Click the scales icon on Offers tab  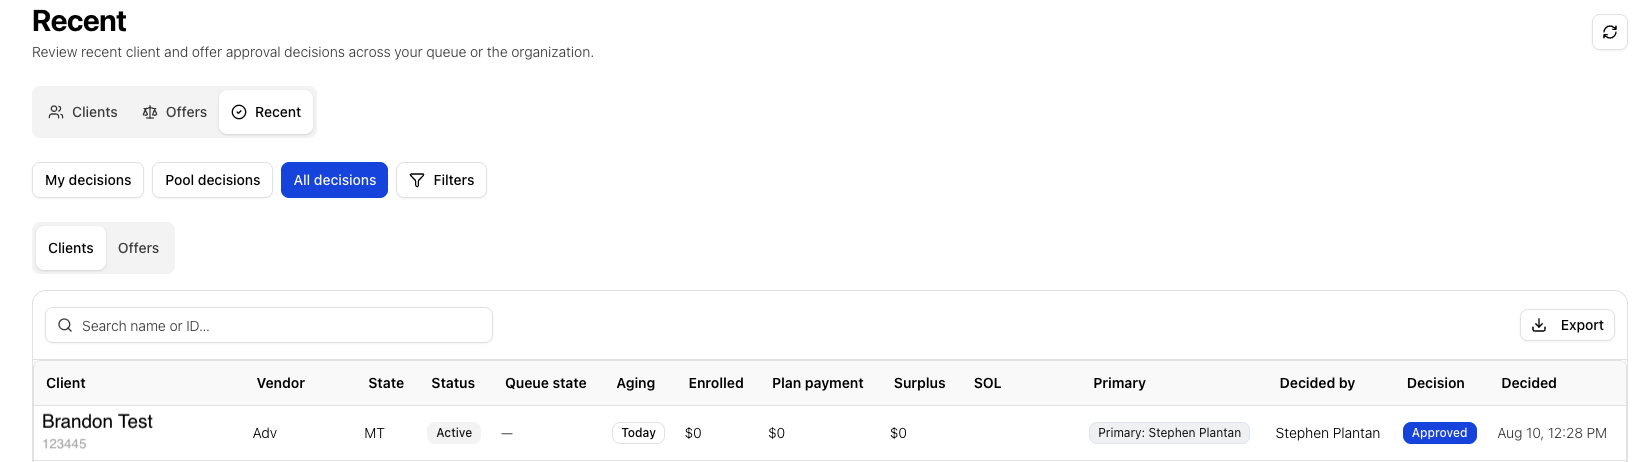pos(150,112)
